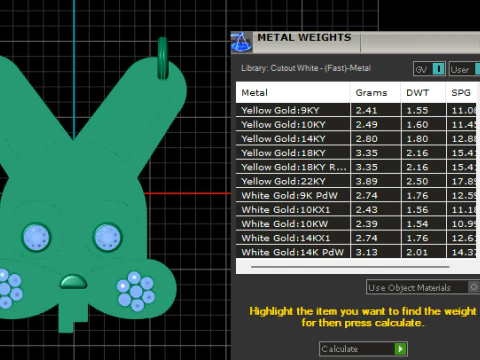Image resolution: width=480 pixels, height=360 pixels.
Task: Select the Yellow Gold:18KY R... row
Action: click(356, 167)
